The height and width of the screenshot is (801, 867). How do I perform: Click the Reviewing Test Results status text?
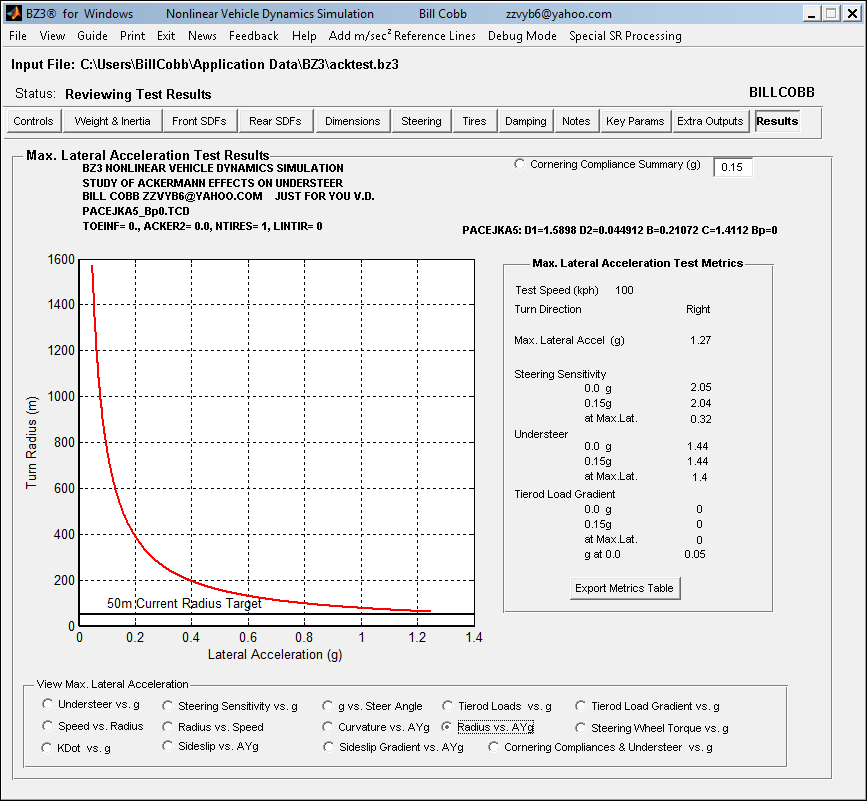(138, 94)
